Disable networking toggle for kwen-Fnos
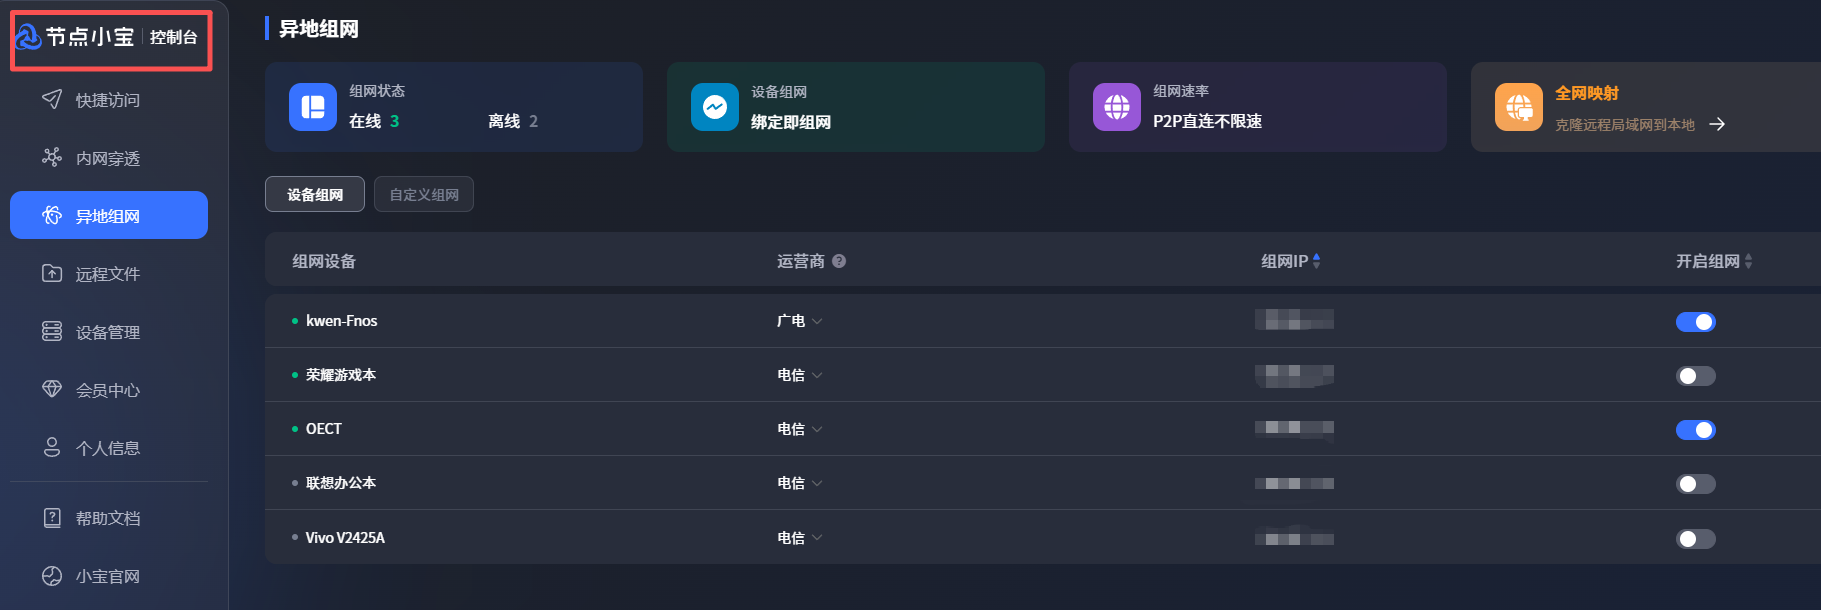Screen dimensions: 1821x610 pos(1695,322)
